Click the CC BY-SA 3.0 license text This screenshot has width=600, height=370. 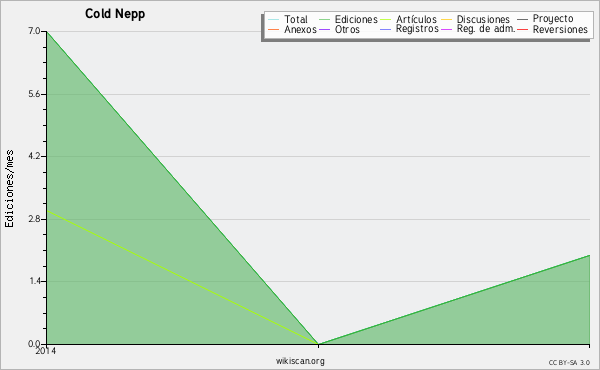(x=569, y=362)
